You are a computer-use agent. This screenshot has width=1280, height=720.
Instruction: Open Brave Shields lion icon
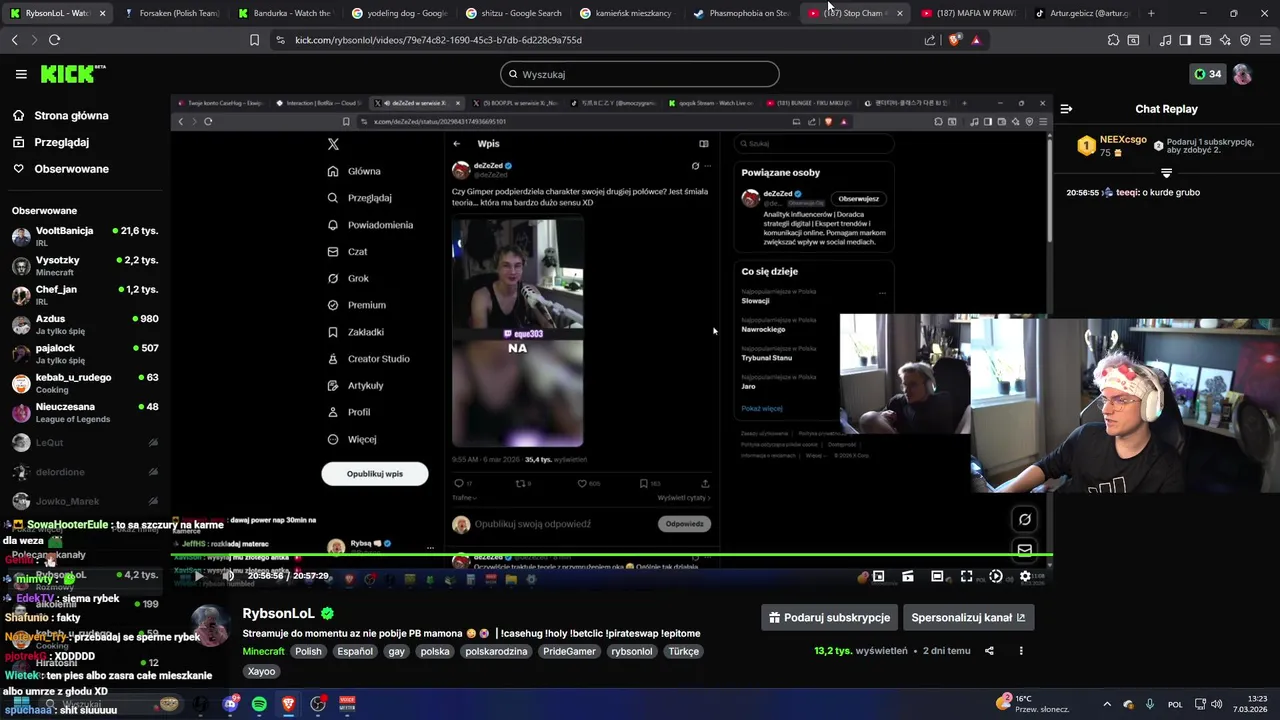coord(954,40)
